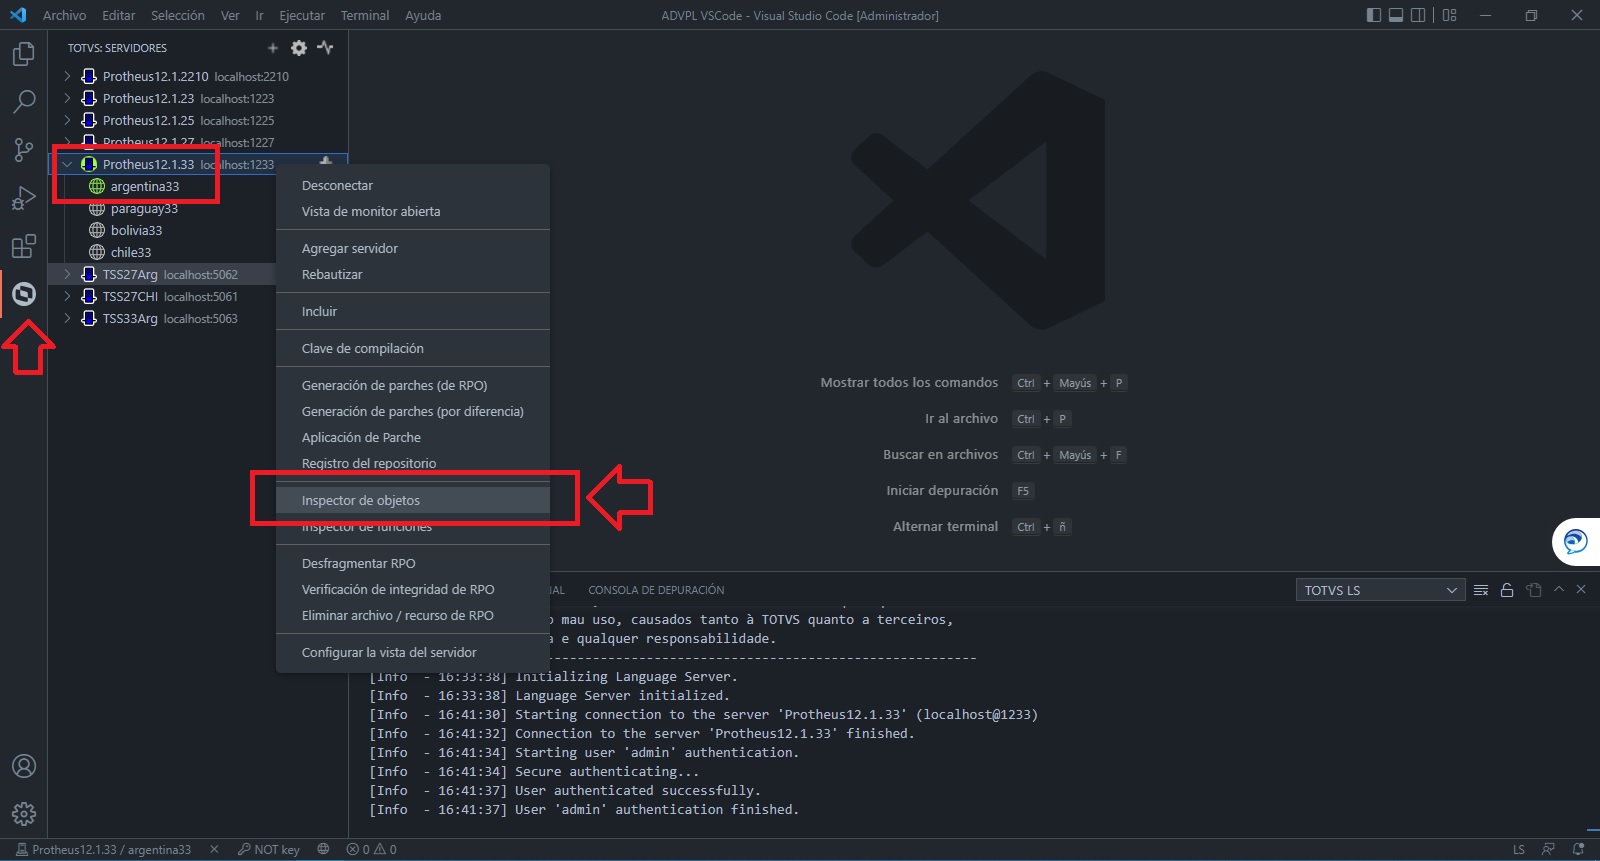The width and height of the screenshot is (1600, 861).
Task: Collapse the Protheus12.1.33 server node
Action: [x=67, y=164]
